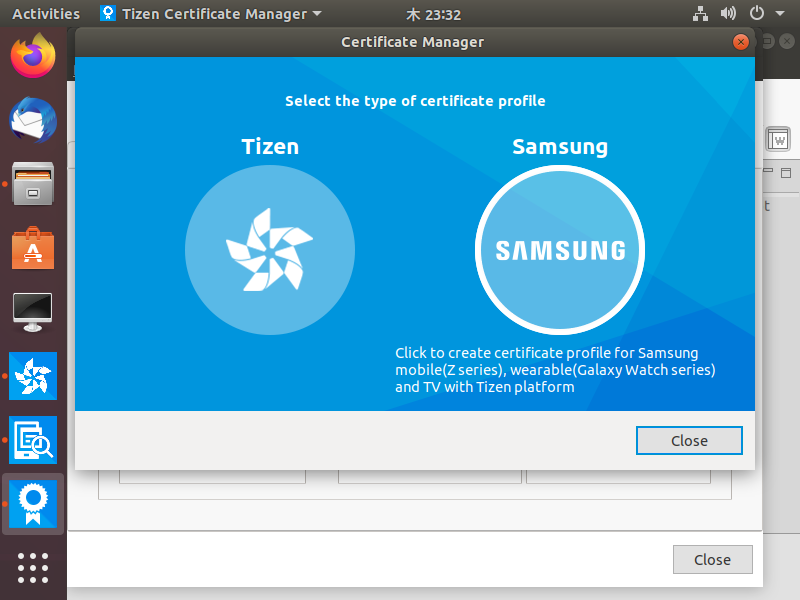The height and width of the screenshot is (600, 800).
Task: Click Certificate Manager ribbon icon in dock
Action: click(x=33, y=504)
